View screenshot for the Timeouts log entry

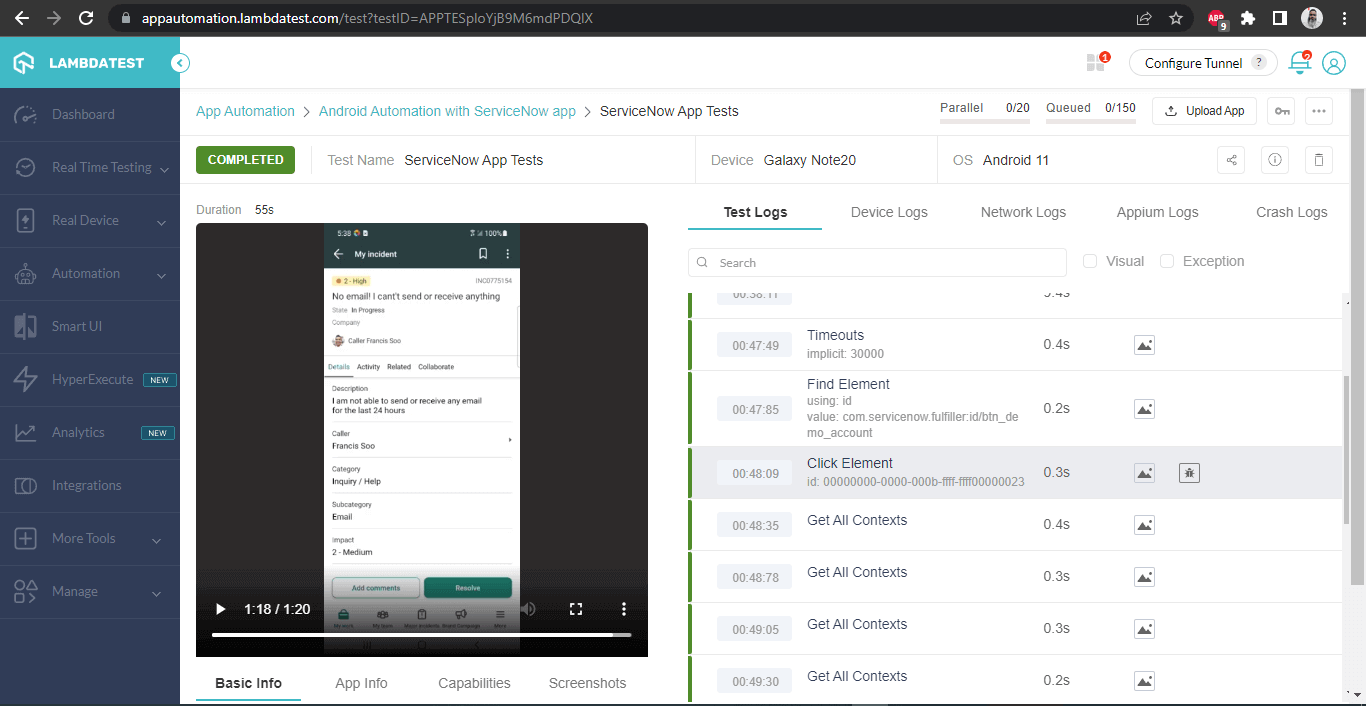(1144, 344)
